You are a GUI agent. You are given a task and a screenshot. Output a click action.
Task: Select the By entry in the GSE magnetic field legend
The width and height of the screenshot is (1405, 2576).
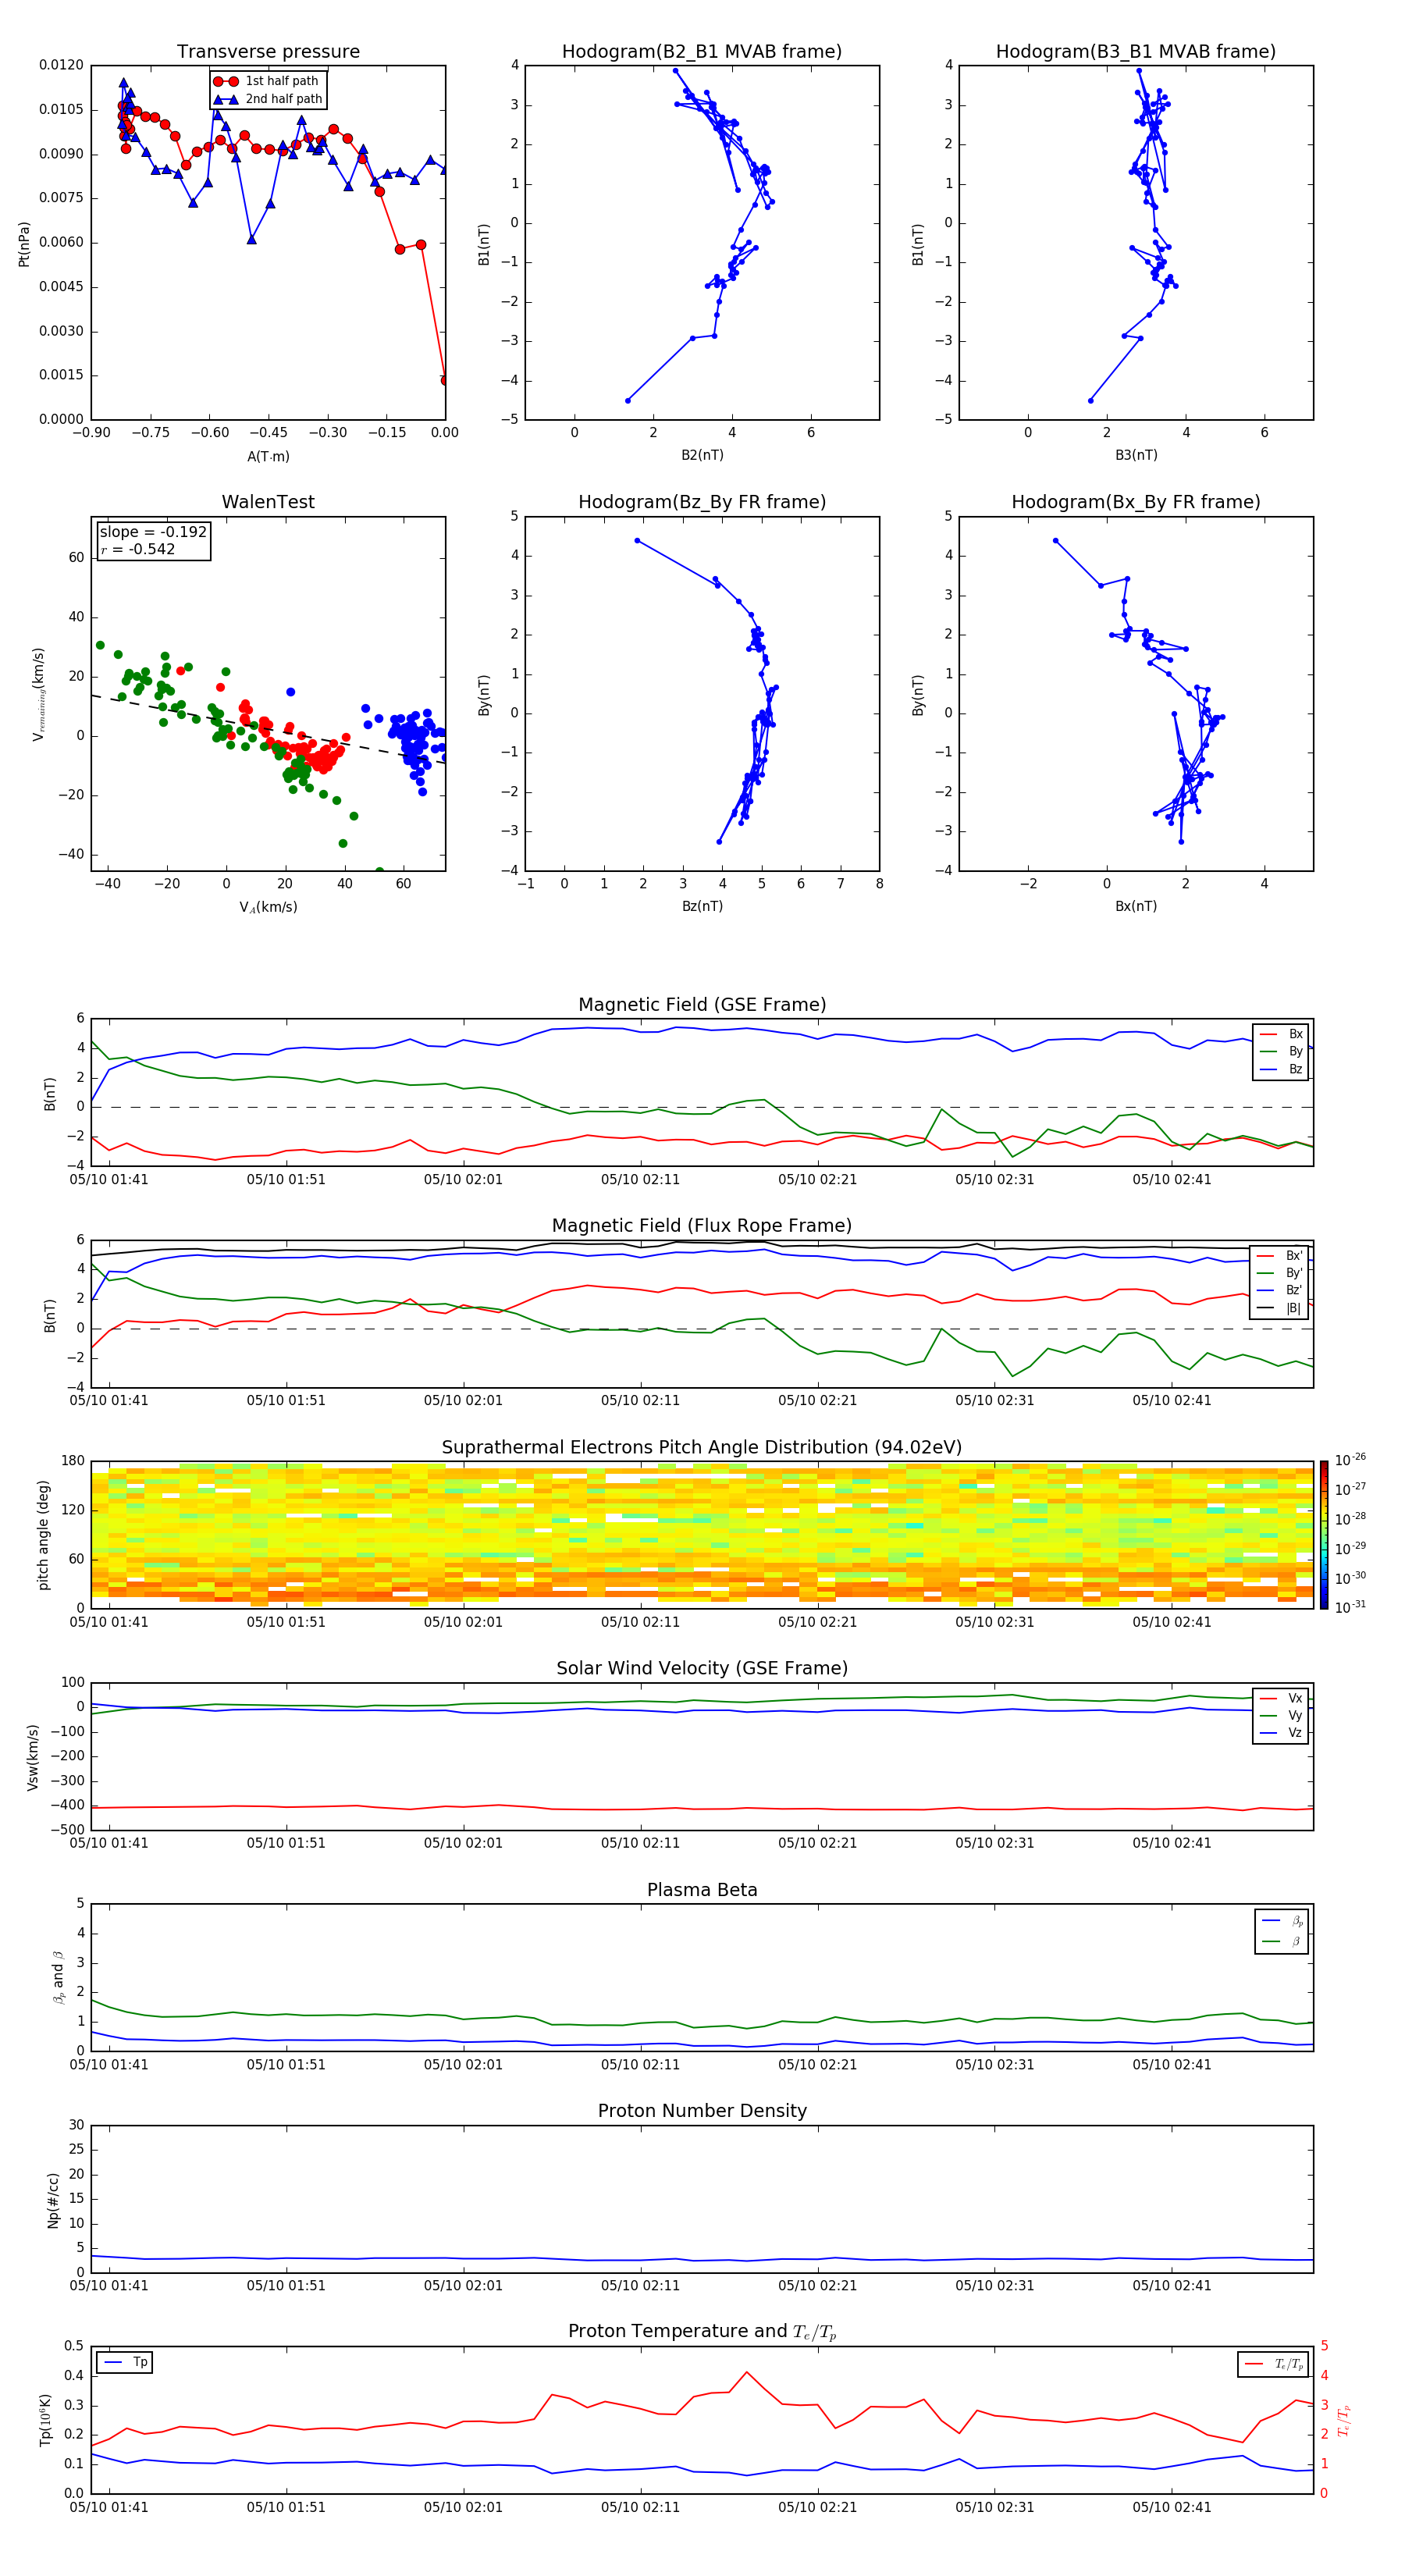1281,1051
